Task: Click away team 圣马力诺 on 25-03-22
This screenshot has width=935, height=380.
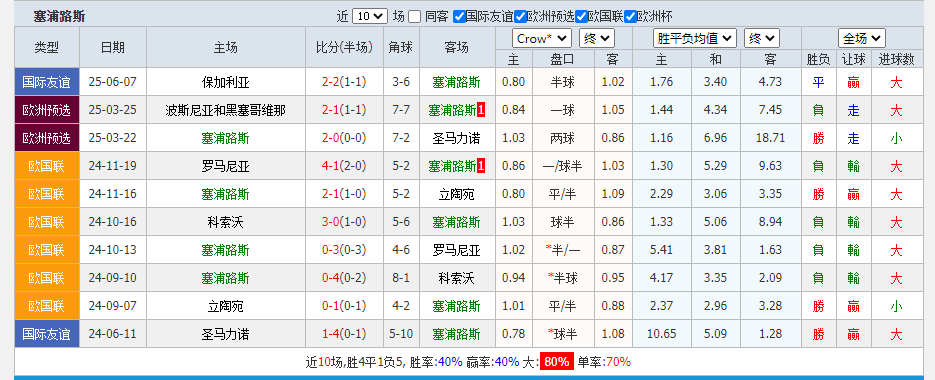Action: tap(456, 138)
